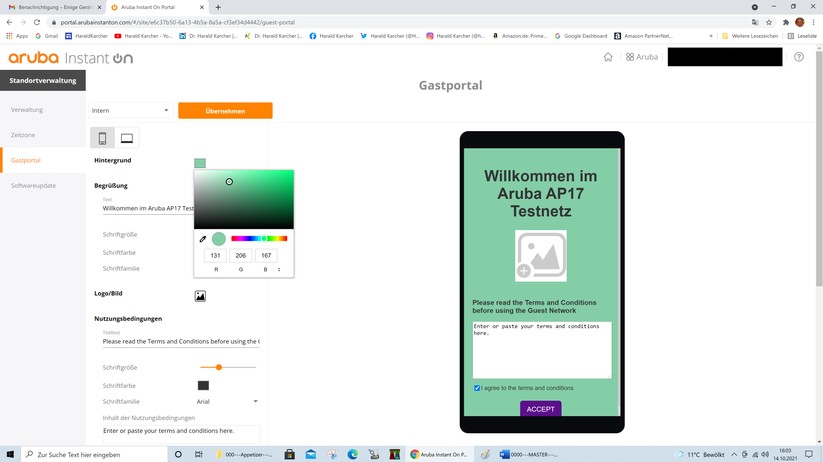Open help question mark icon

point(799,57)
